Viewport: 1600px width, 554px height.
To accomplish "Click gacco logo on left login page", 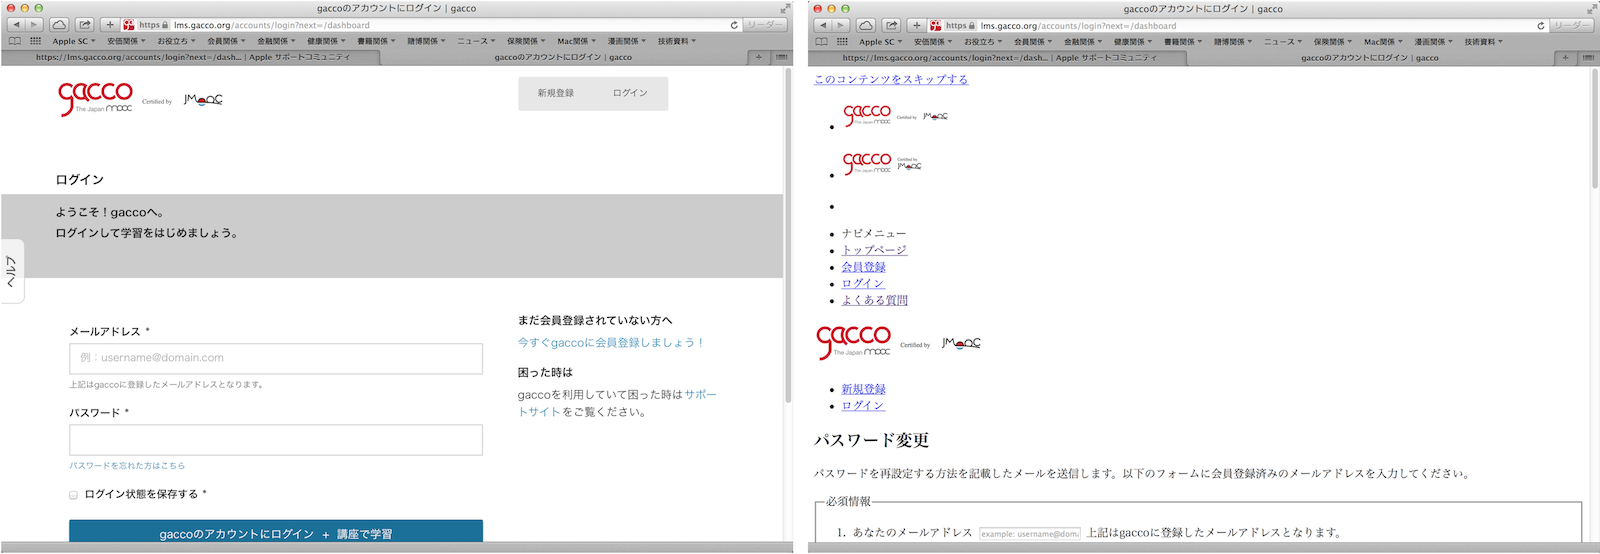I will coord(95,99).
